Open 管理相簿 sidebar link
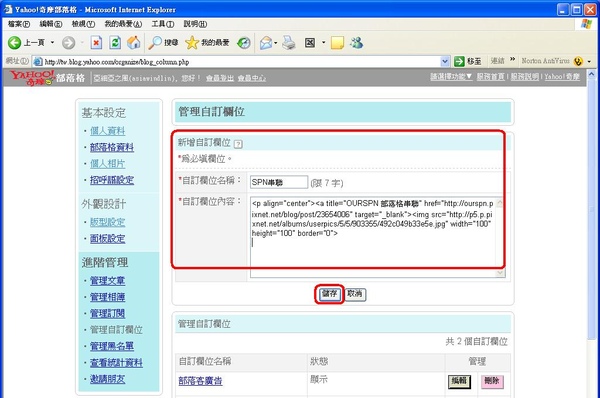The width and height of the screenshot is (600, 398). click(x=108, y=297)
